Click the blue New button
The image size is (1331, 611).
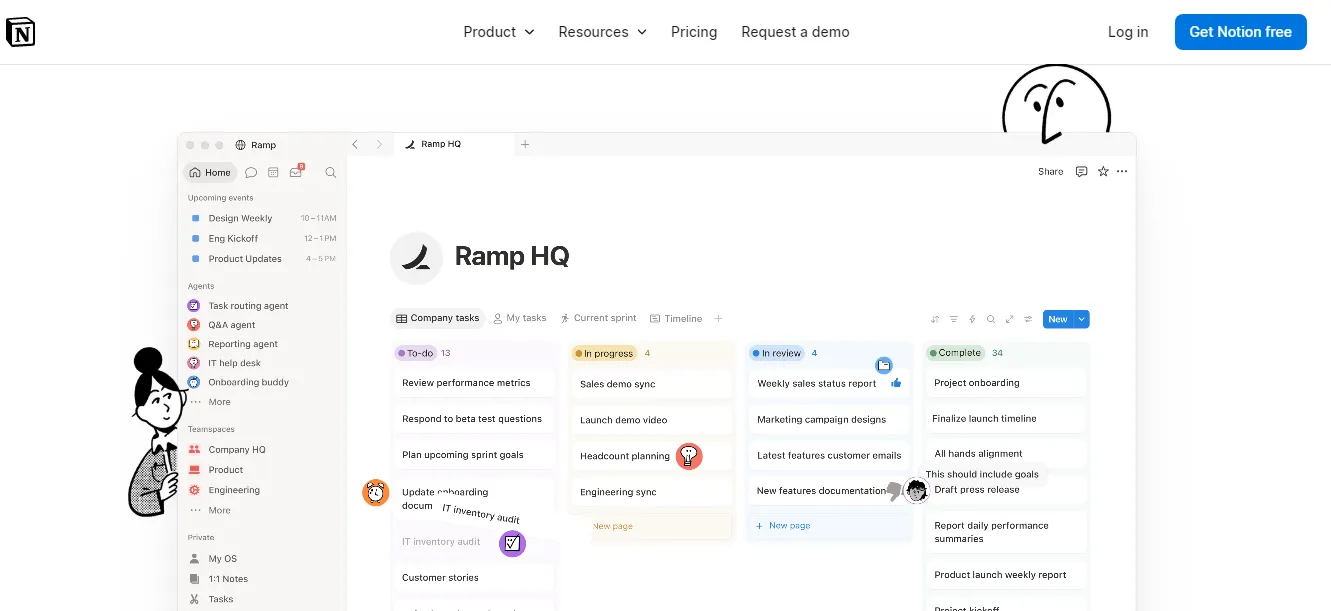pos(1058,319)
